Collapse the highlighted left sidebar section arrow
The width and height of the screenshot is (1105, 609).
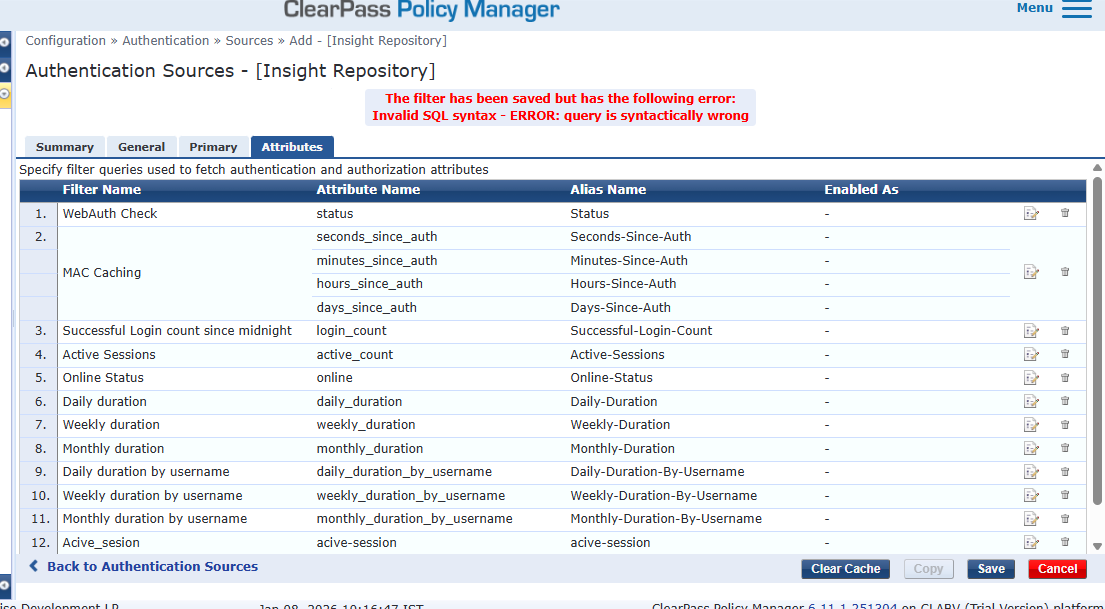[5, 93]
